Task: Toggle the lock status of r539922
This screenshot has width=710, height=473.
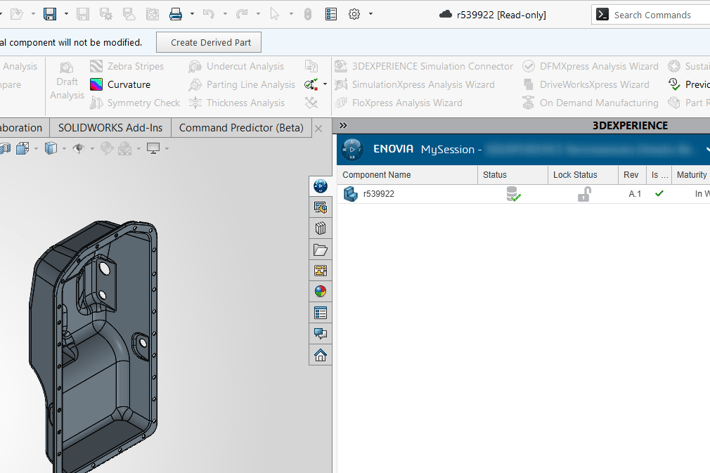Action: (584, 194)
